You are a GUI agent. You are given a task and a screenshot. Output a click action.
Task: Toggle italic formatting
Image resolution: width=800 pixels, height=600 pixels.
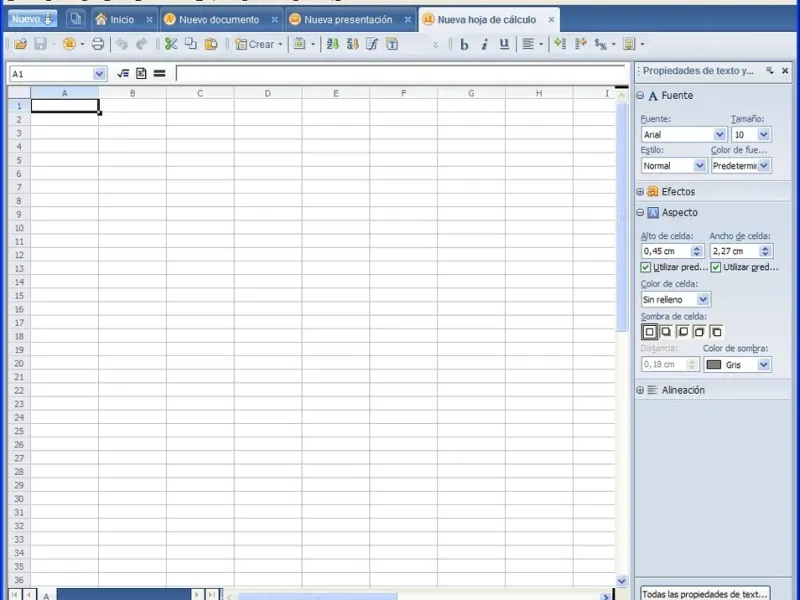pyautogui.click(x=484, y=44)
